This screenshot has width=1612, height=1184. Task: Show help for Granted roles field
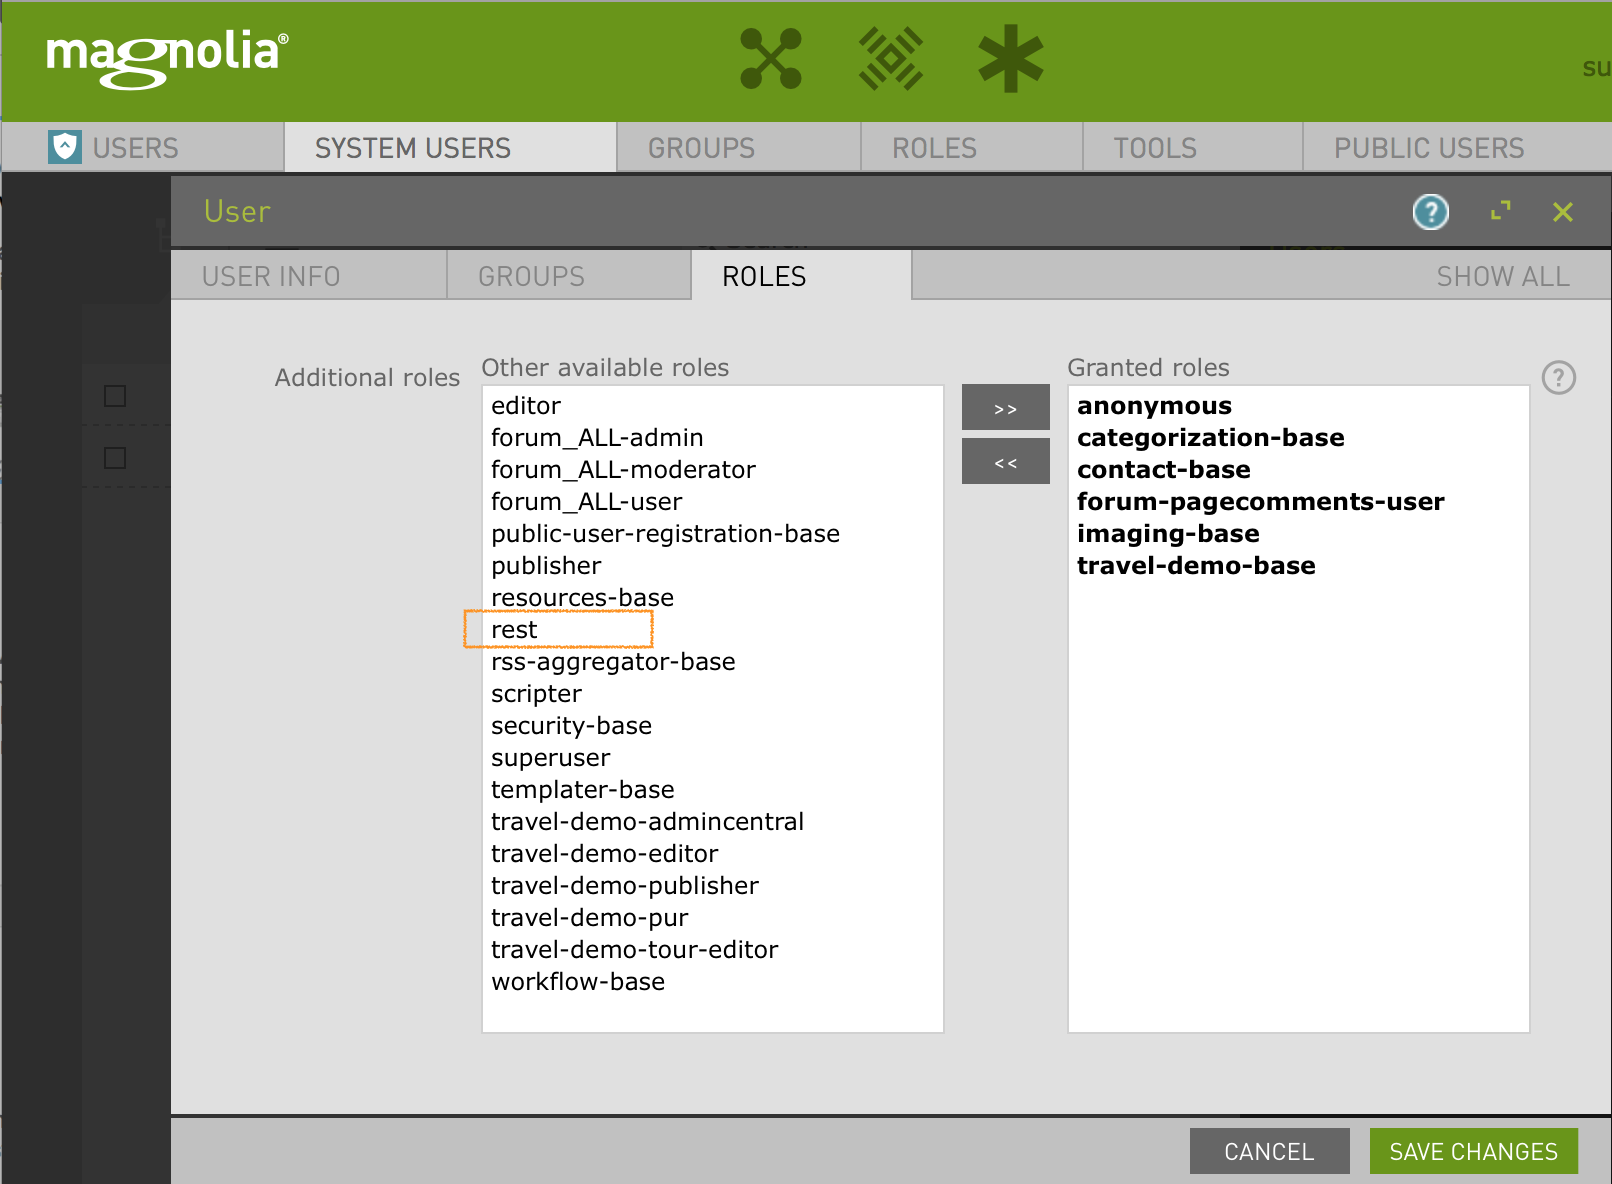coord(1558,378)
